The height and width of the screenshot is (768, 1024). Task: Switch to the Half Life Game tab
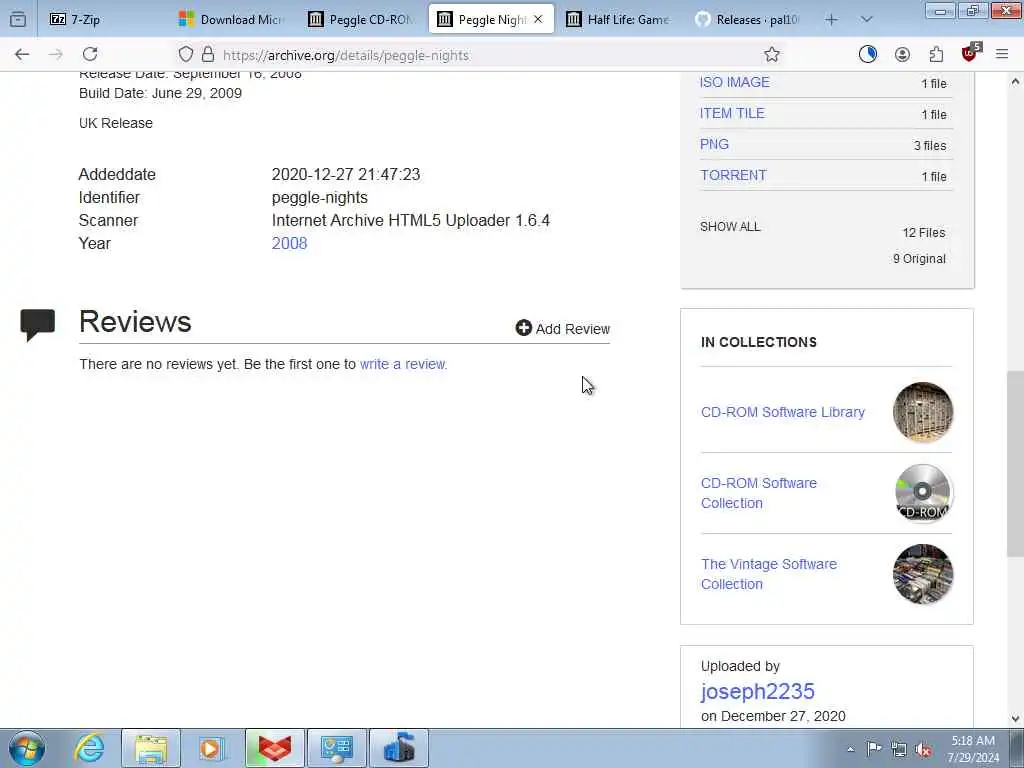point(621,20)
